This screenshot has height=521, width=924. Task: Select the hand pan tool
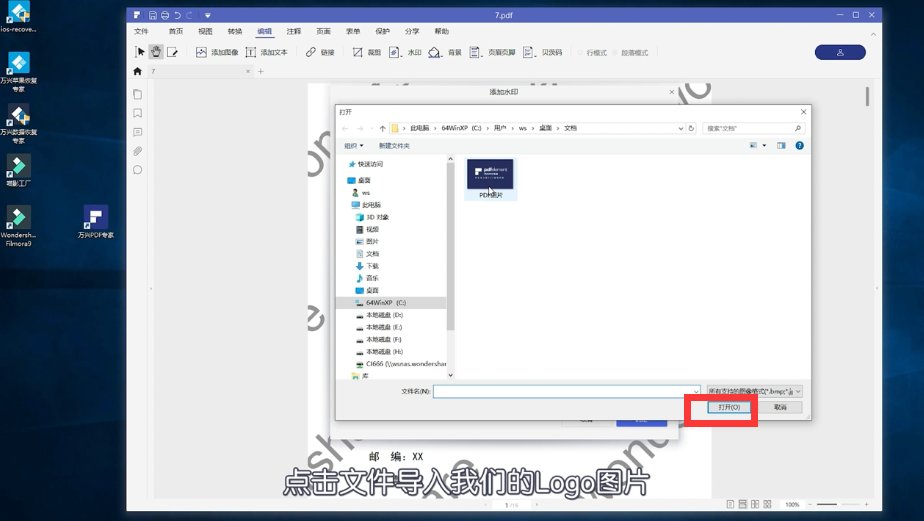156,52
